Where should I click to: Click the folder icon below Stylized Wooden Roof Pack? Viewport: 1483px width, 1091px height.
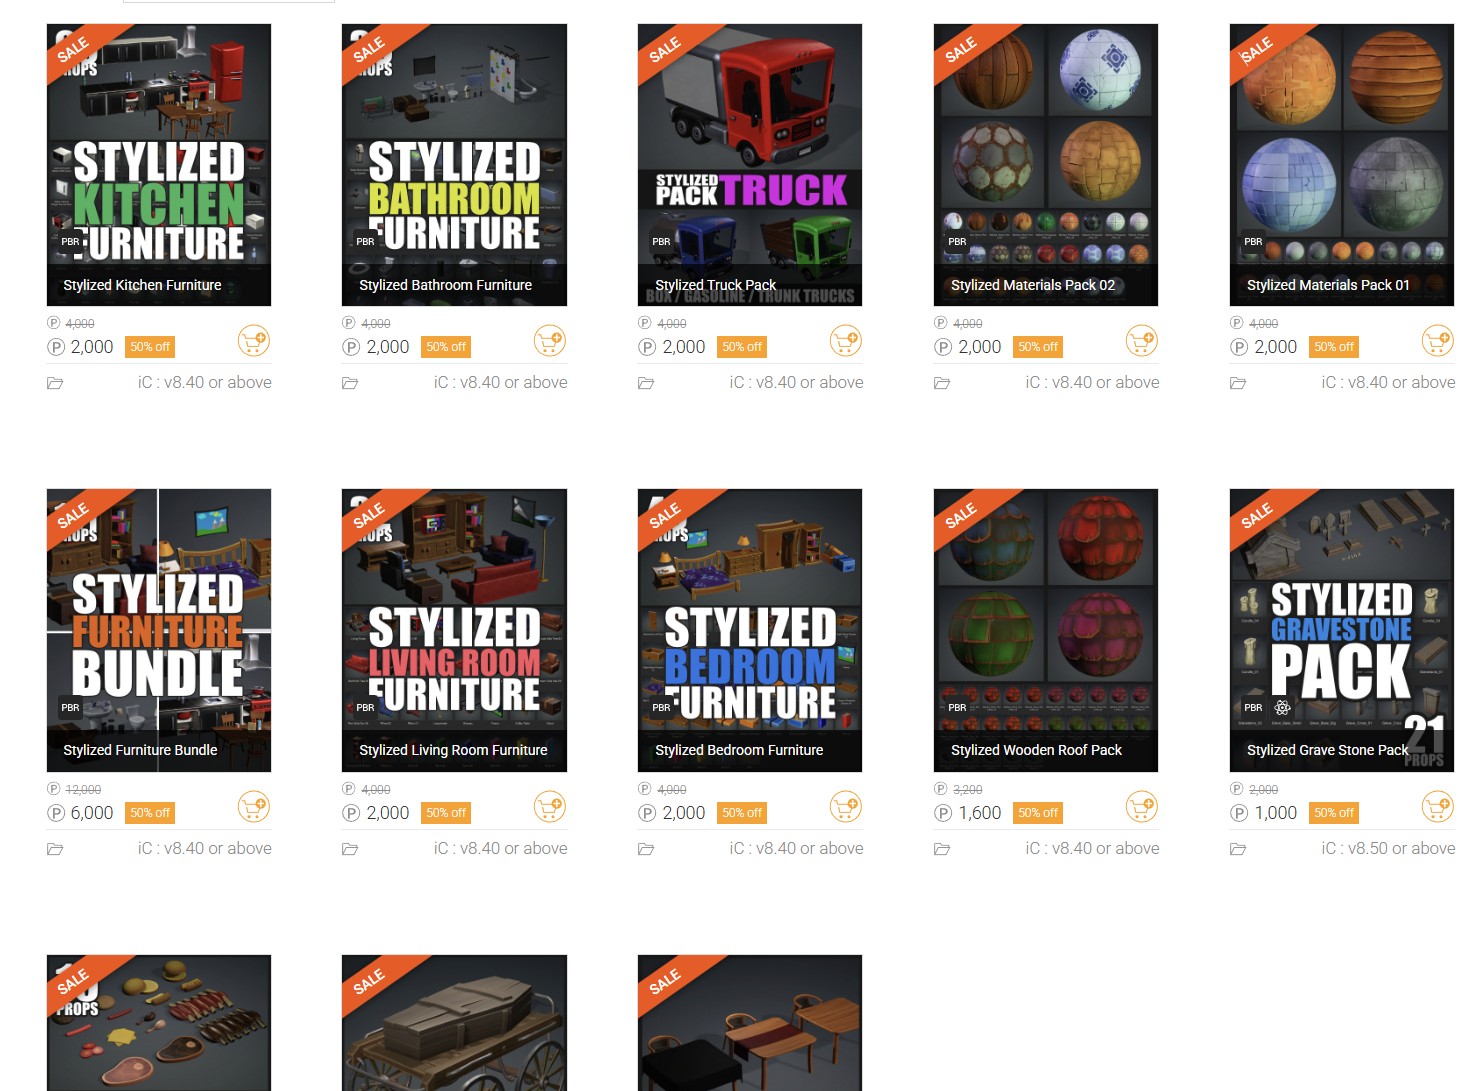(x=941, y=848)
